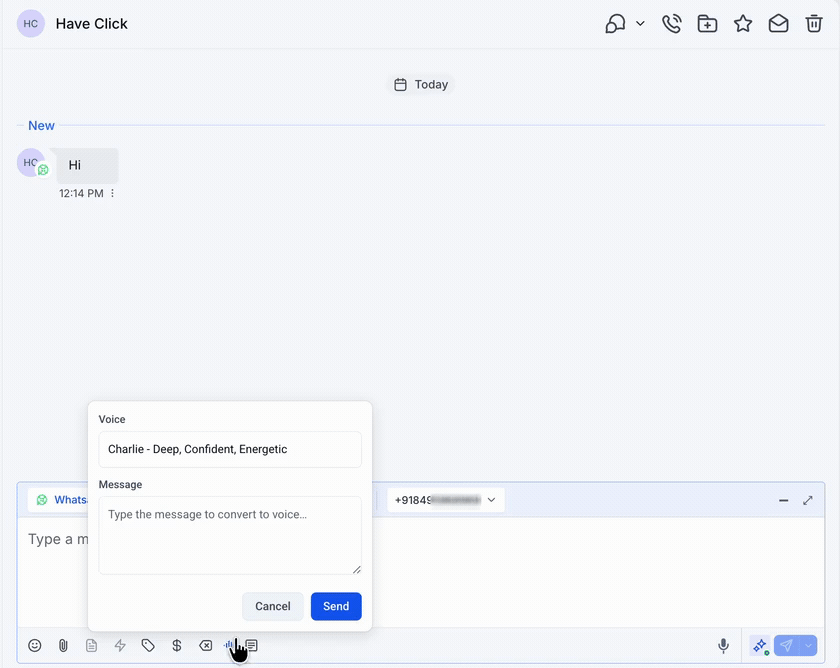Image resolution: width=840 pixels, height=668 pixels.
Task: Click the voice text area resize handle
Action: coord(357,569)
